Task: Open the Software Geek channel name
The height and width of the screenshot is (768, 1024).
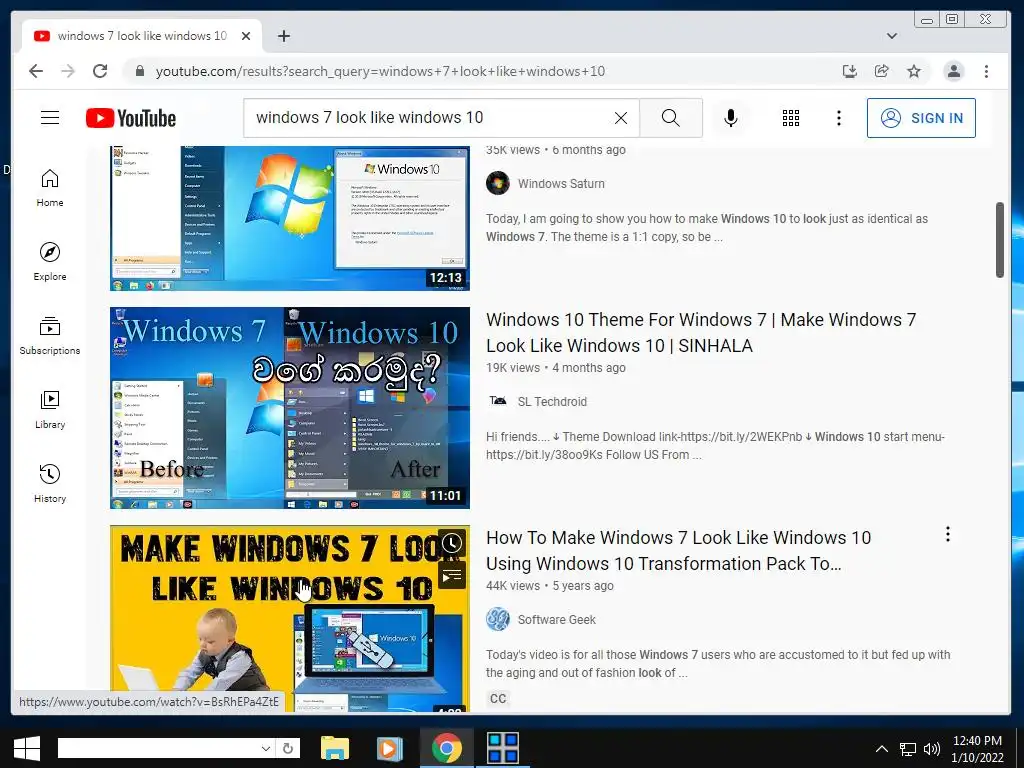Action: coord(556,620)
